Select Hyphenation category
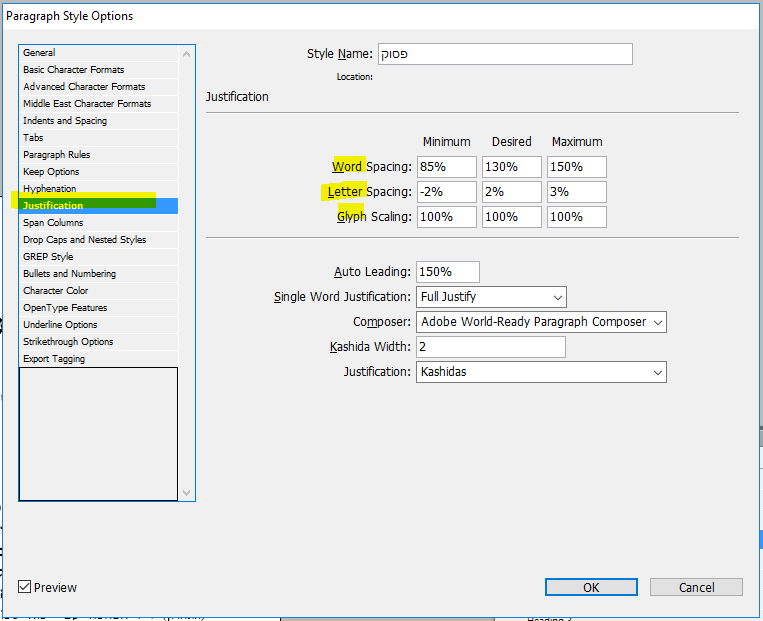 pos(98,188)
